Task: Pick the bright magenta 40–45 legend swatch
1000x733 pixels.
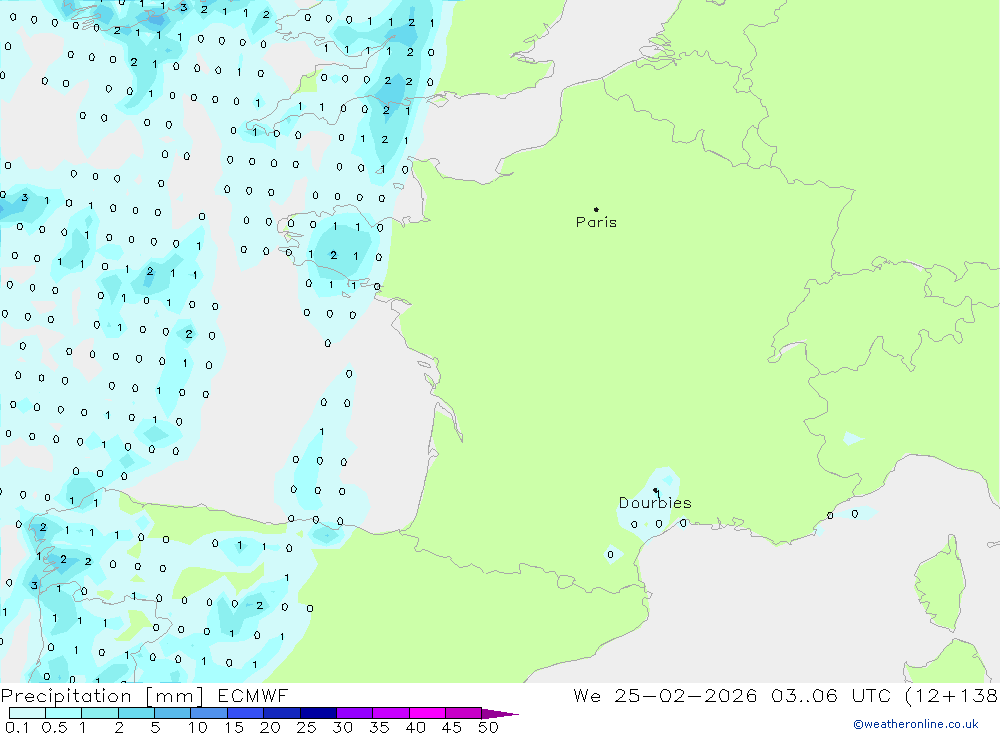Action: click(427, 713)
